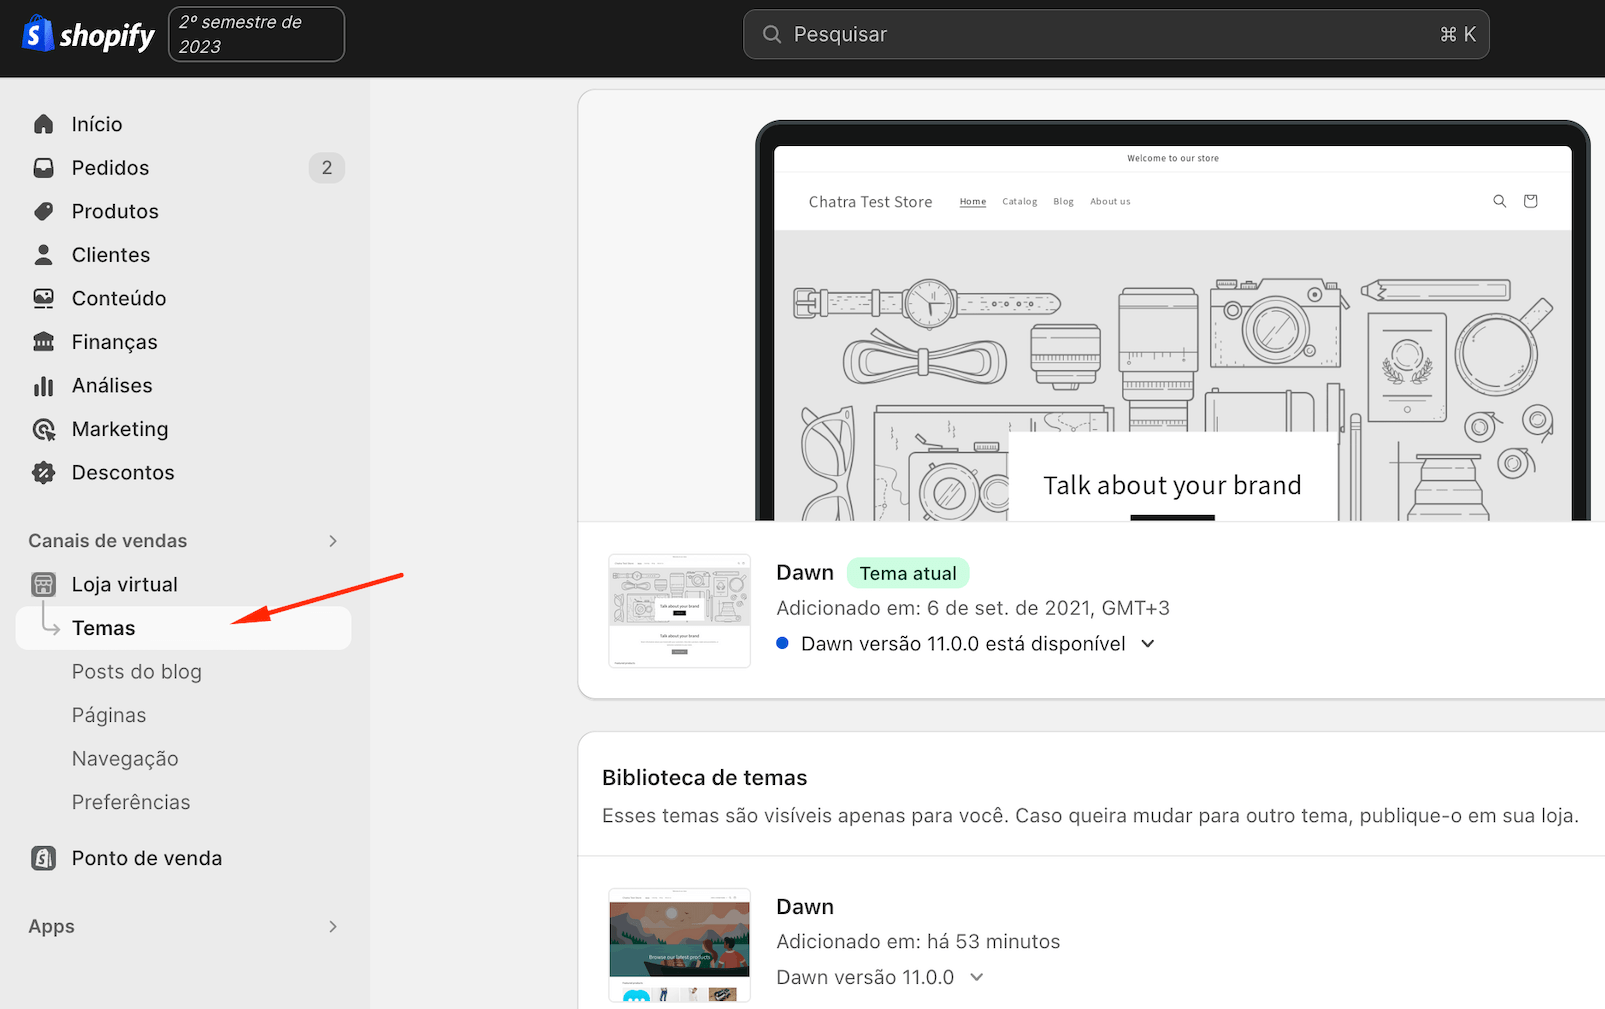
Task: Click the Produtos tag icon
Action: 43,211
